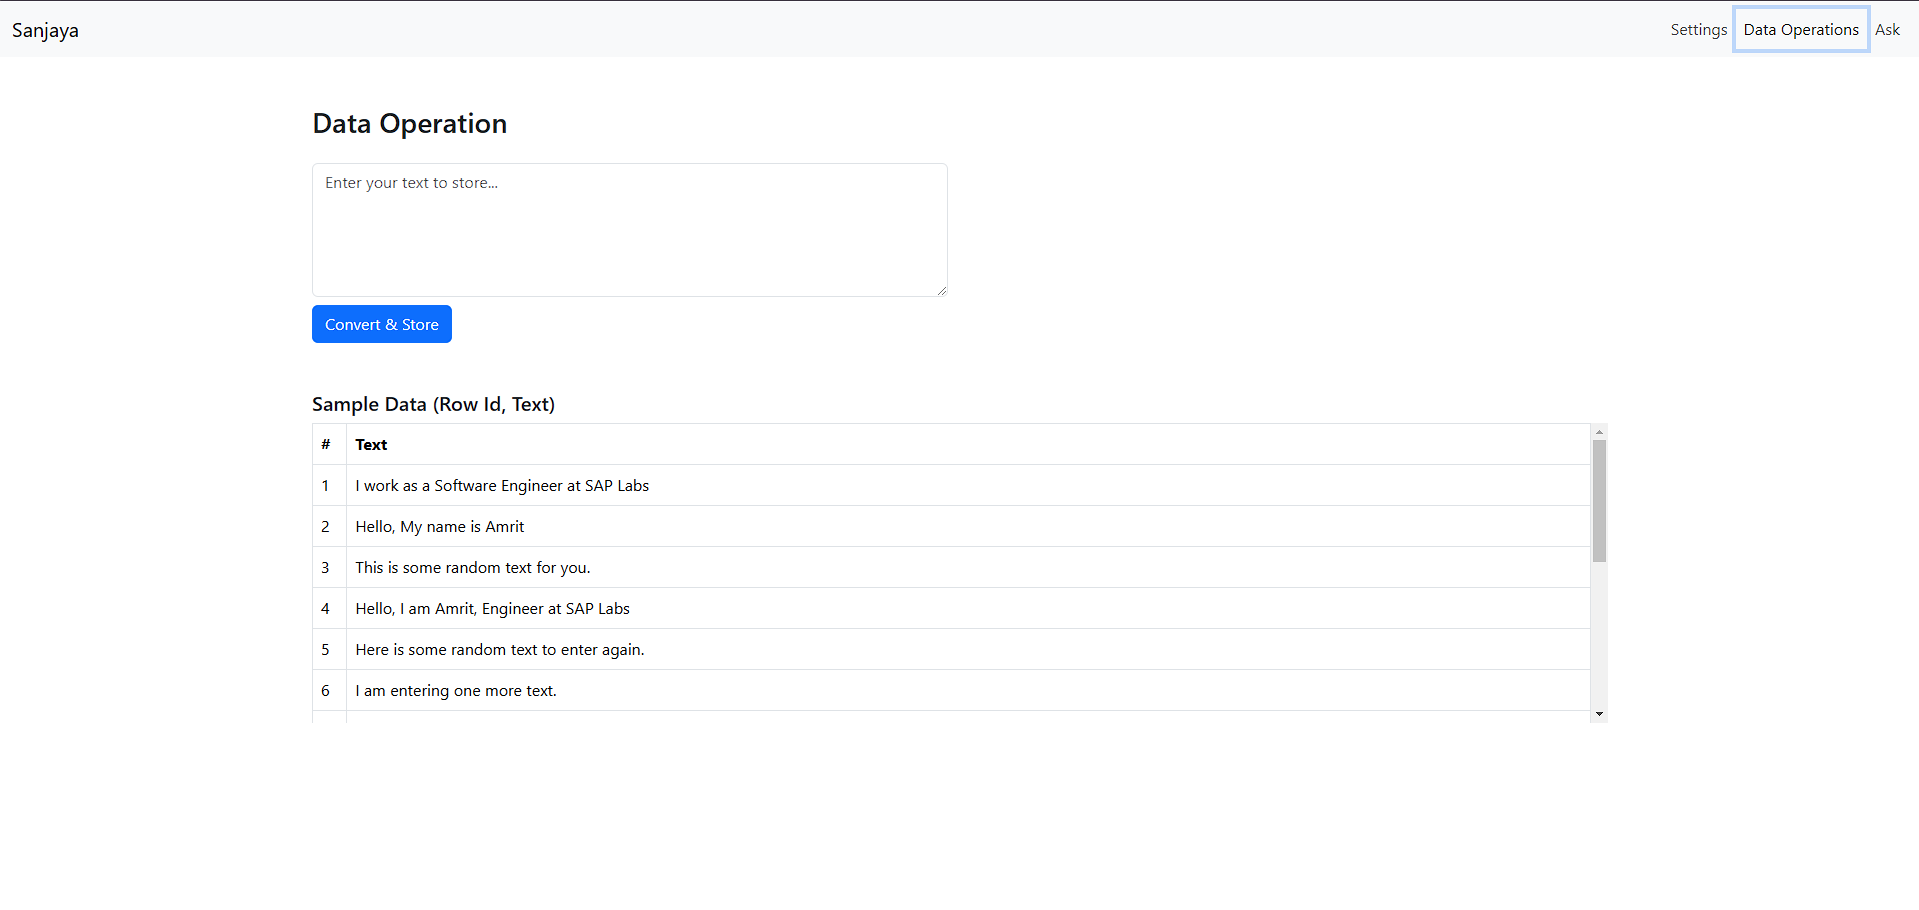Click the 'Text' column header

click(x=371, y=445)
